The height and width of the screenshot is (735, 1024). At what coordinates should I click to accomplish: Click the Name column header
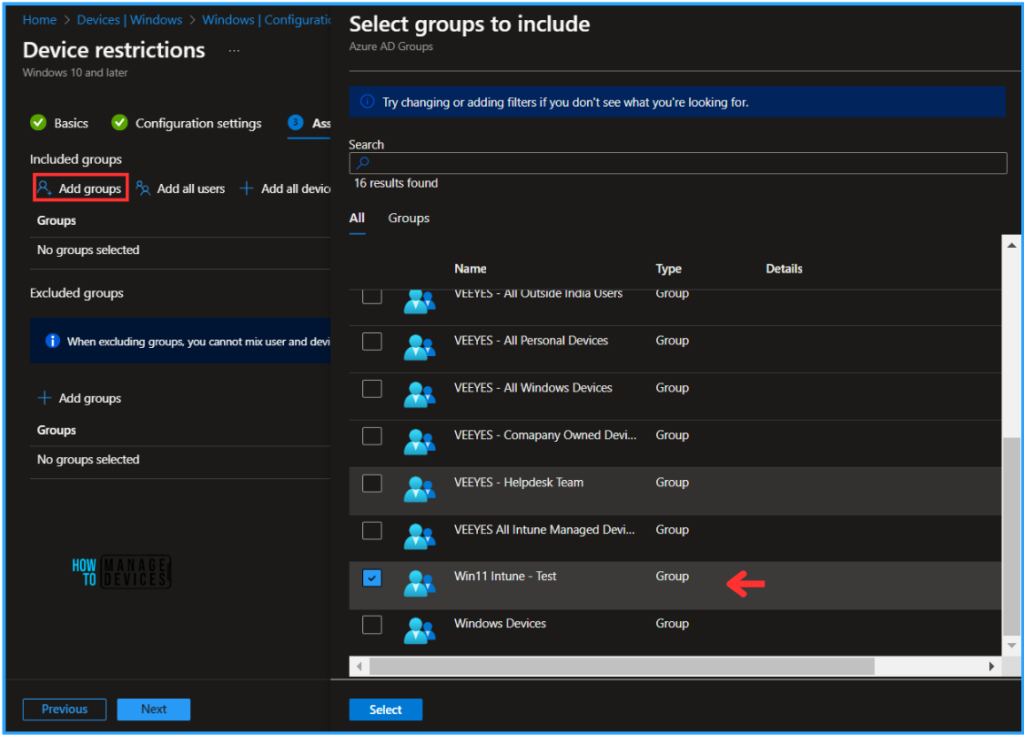pyautogui.click(x=470, y=269)
